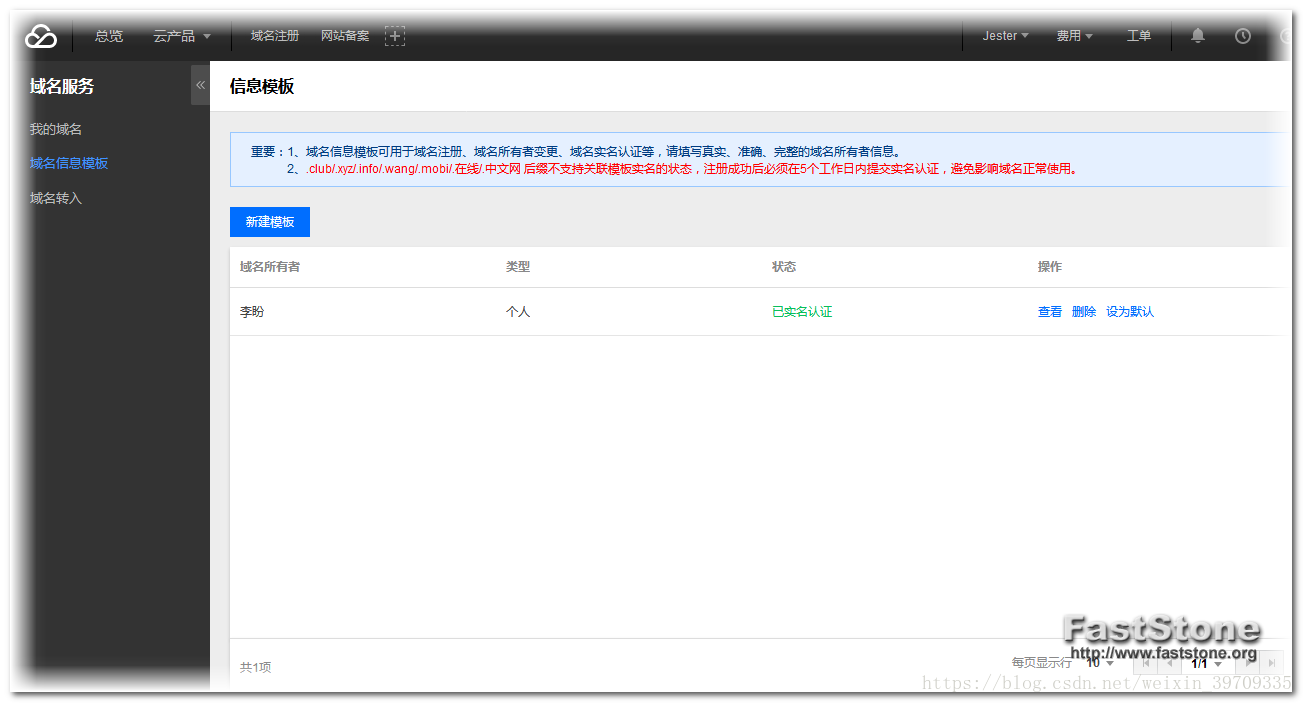
Task: Select 域名转入 in sidebar
Action: click(x=56, y=198)
